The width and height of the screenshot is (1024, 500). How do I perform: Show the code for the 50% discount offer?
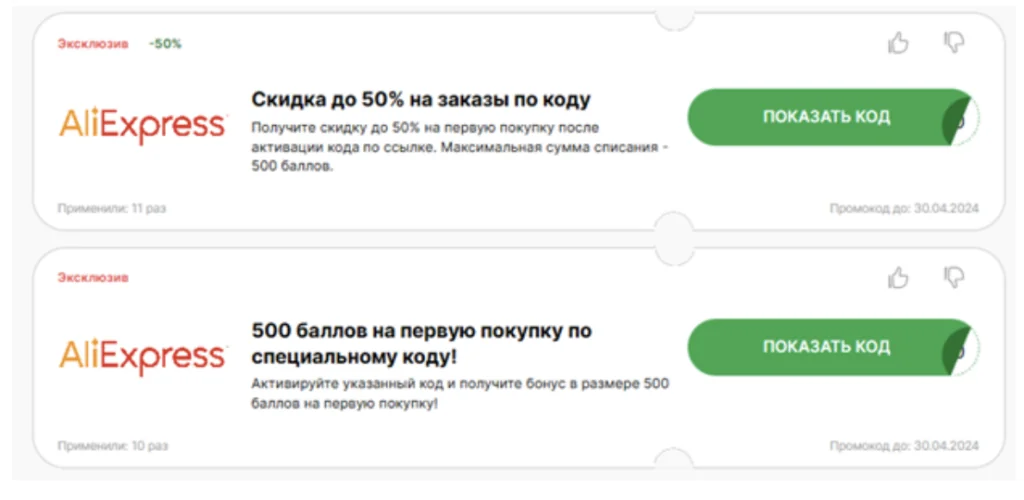(826, 117)
